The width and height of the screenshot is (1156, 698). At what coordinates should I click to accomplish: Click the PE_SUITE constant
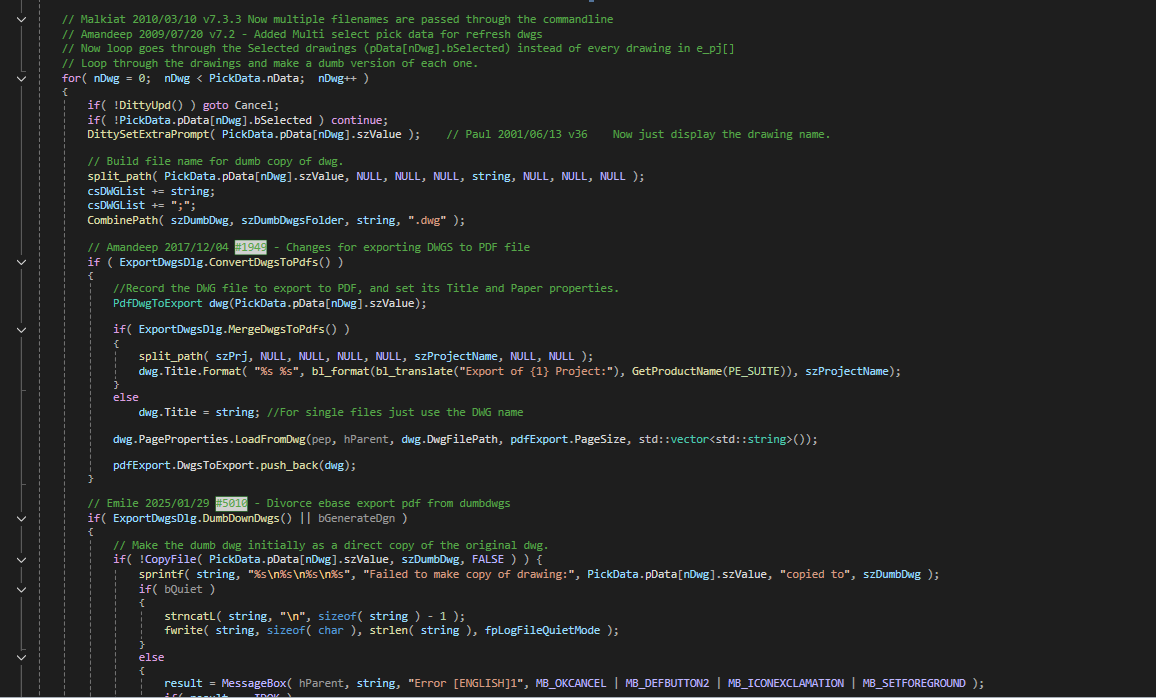(753, 371)
